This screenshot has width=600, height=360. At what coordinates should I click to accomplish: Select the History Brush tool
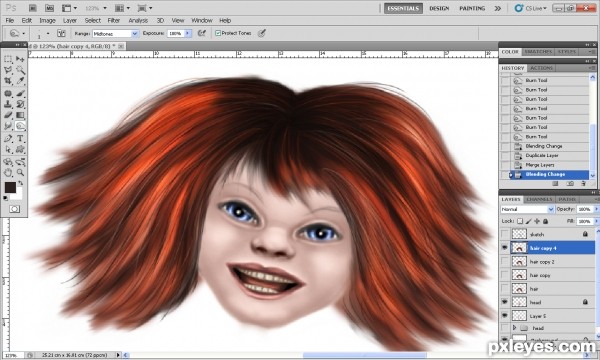20,104
